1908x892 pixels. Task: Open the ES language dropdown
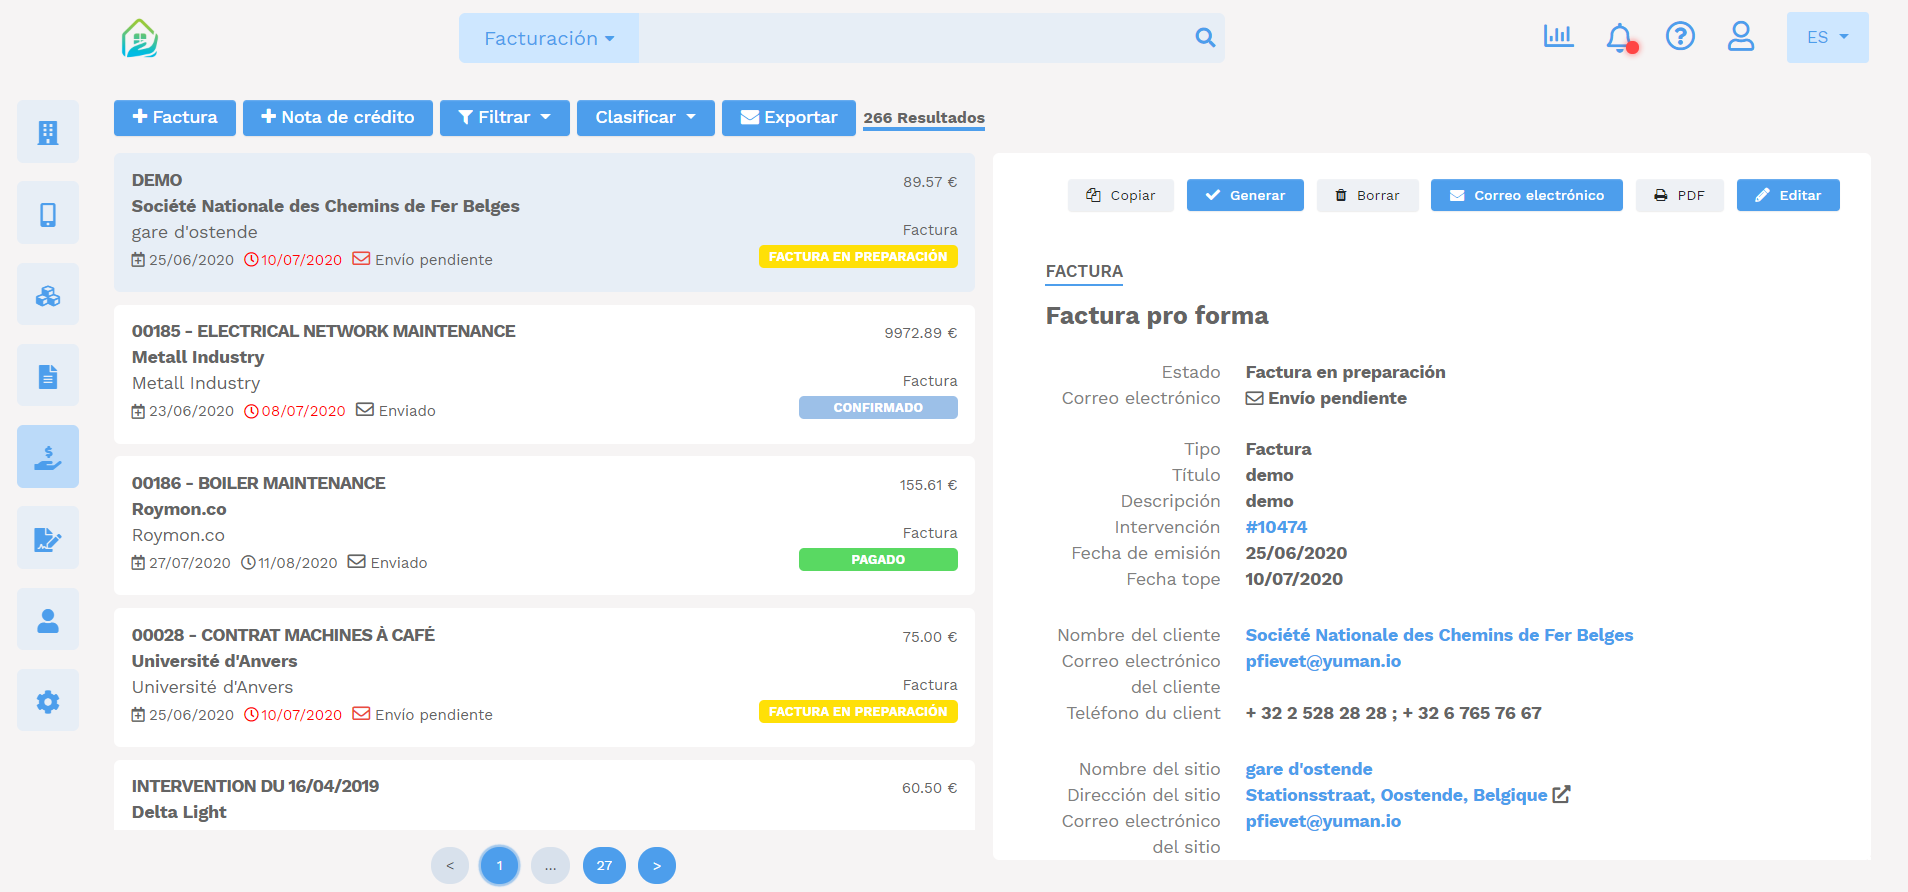click(x=1827, y=37)
